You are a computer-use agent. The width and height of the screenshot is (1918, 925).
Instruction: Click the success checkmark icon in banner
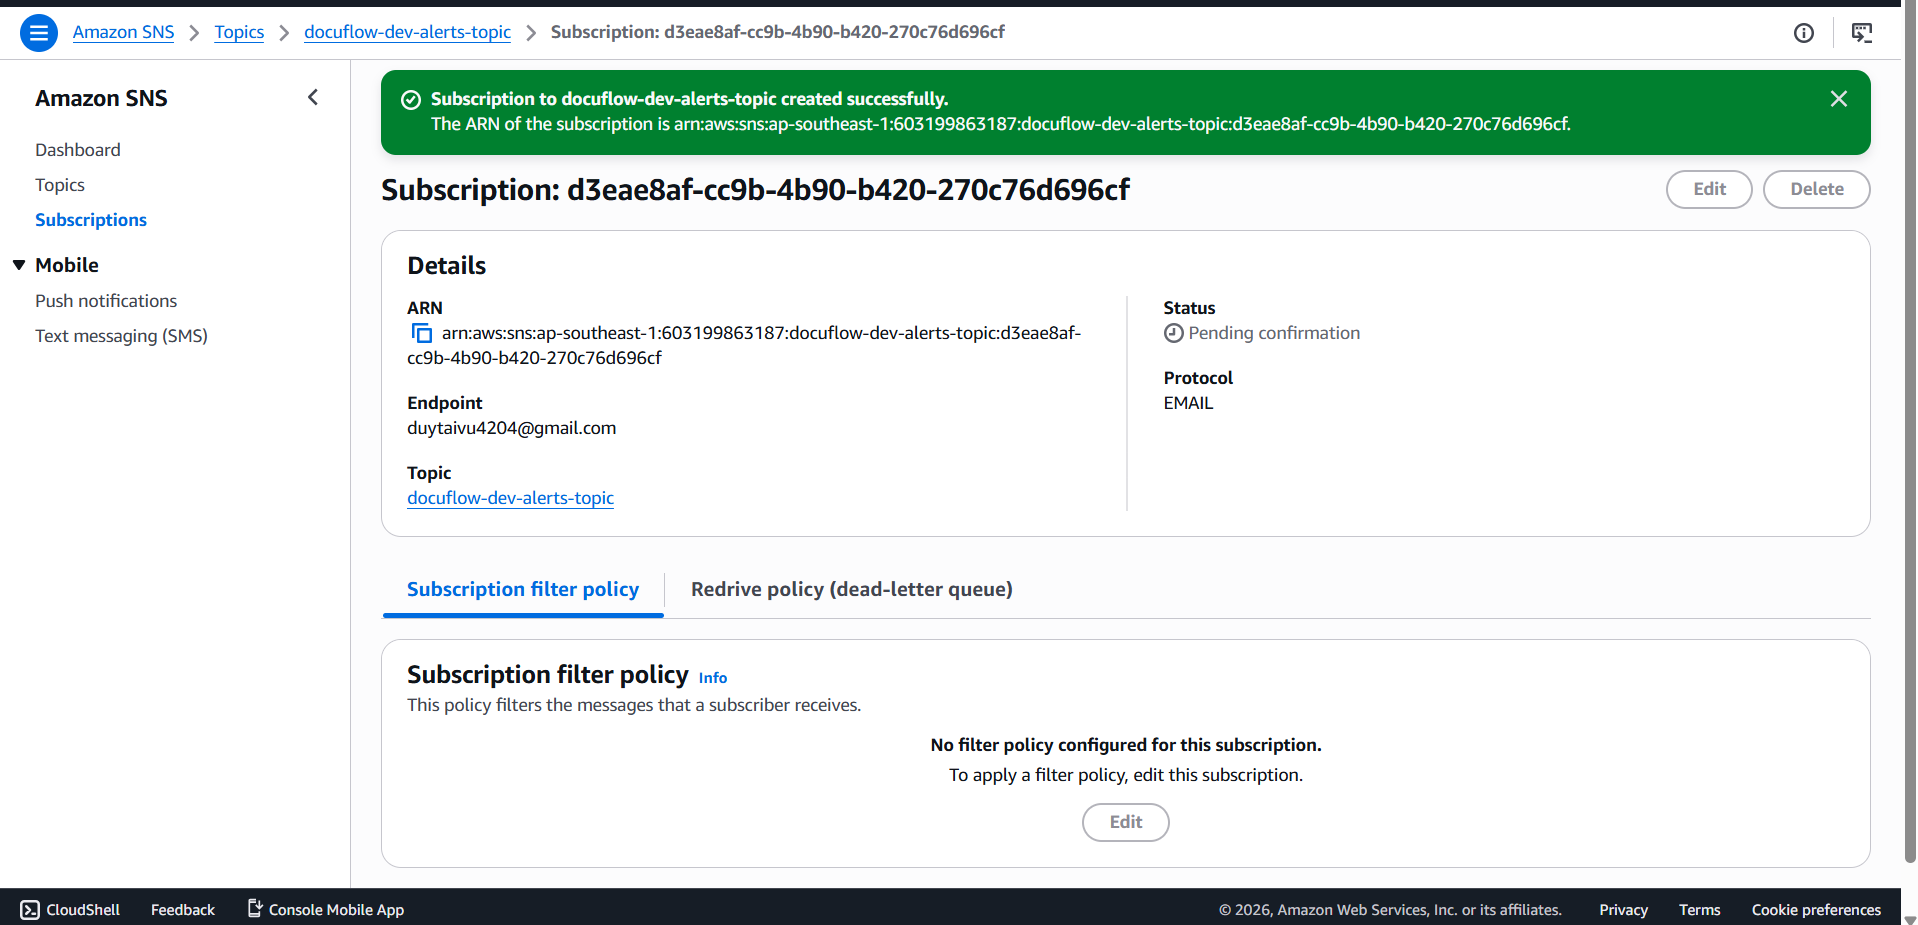point(410,99)
